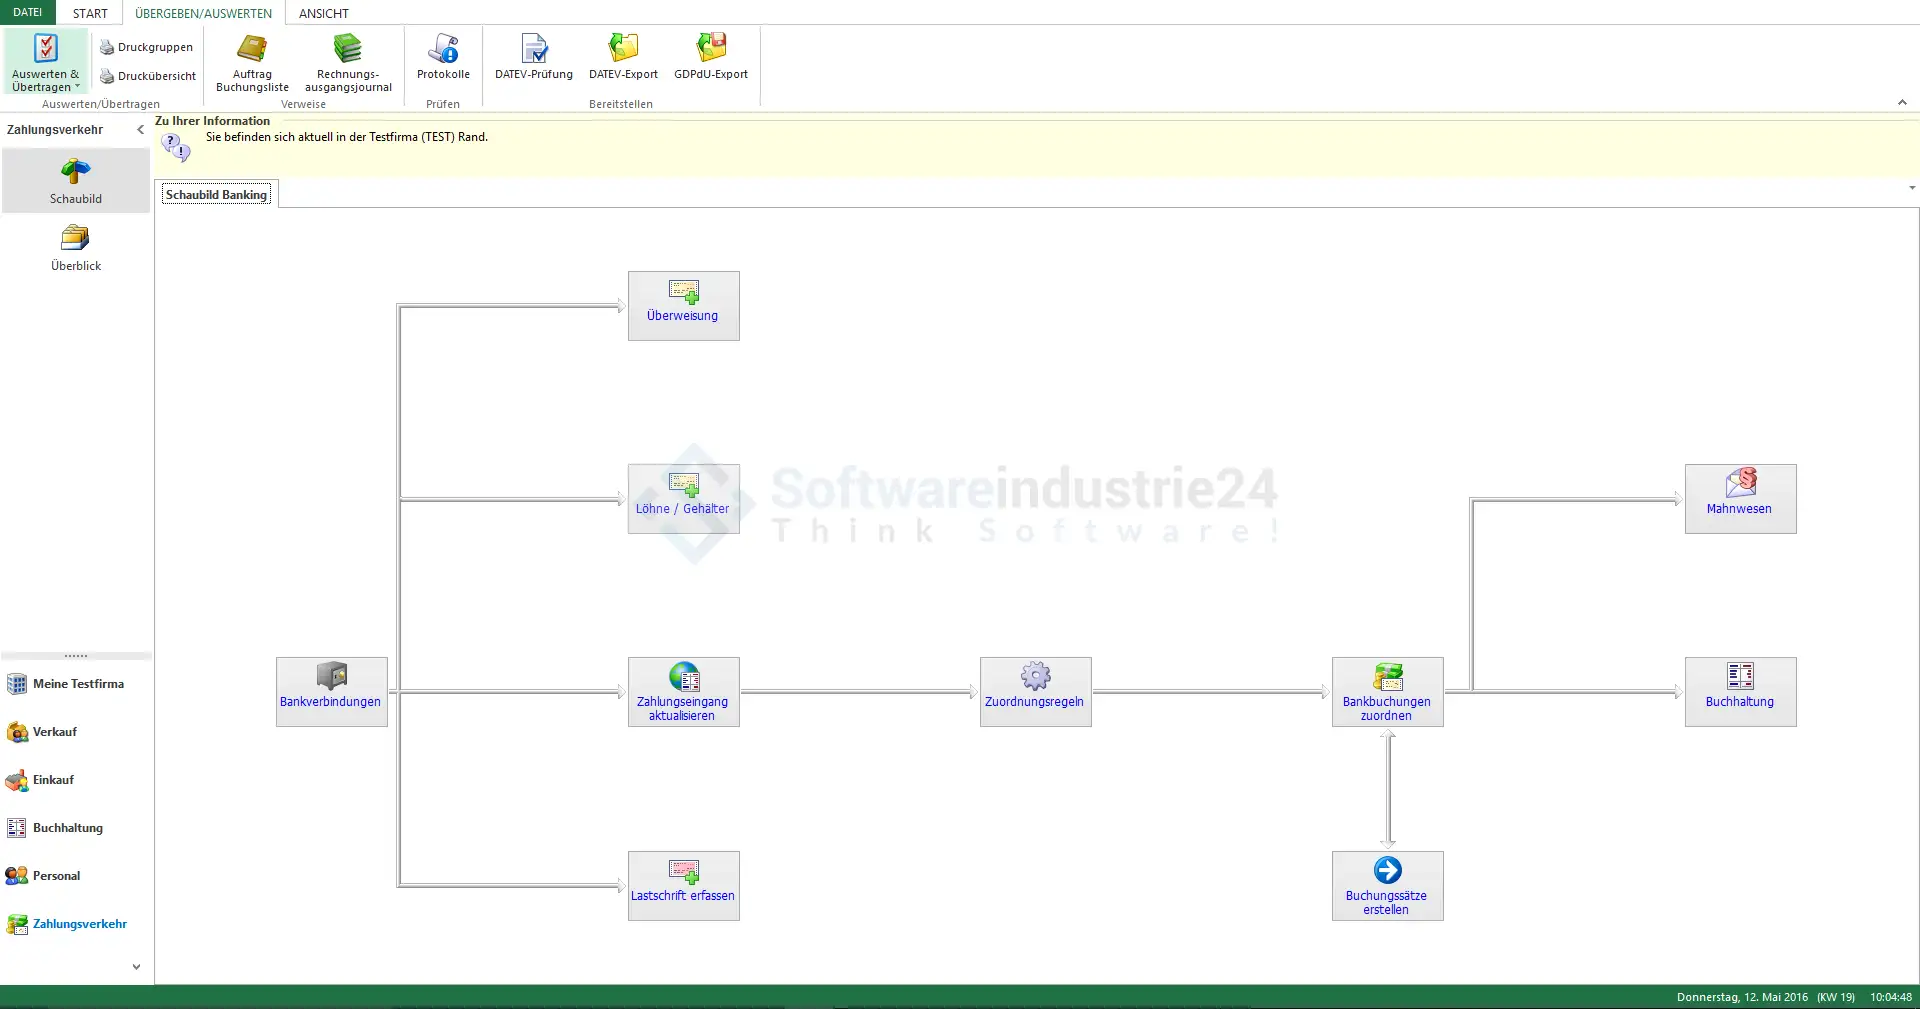Open Lastschrift erfassen node

pyautogui.click(x=683, y=885)
